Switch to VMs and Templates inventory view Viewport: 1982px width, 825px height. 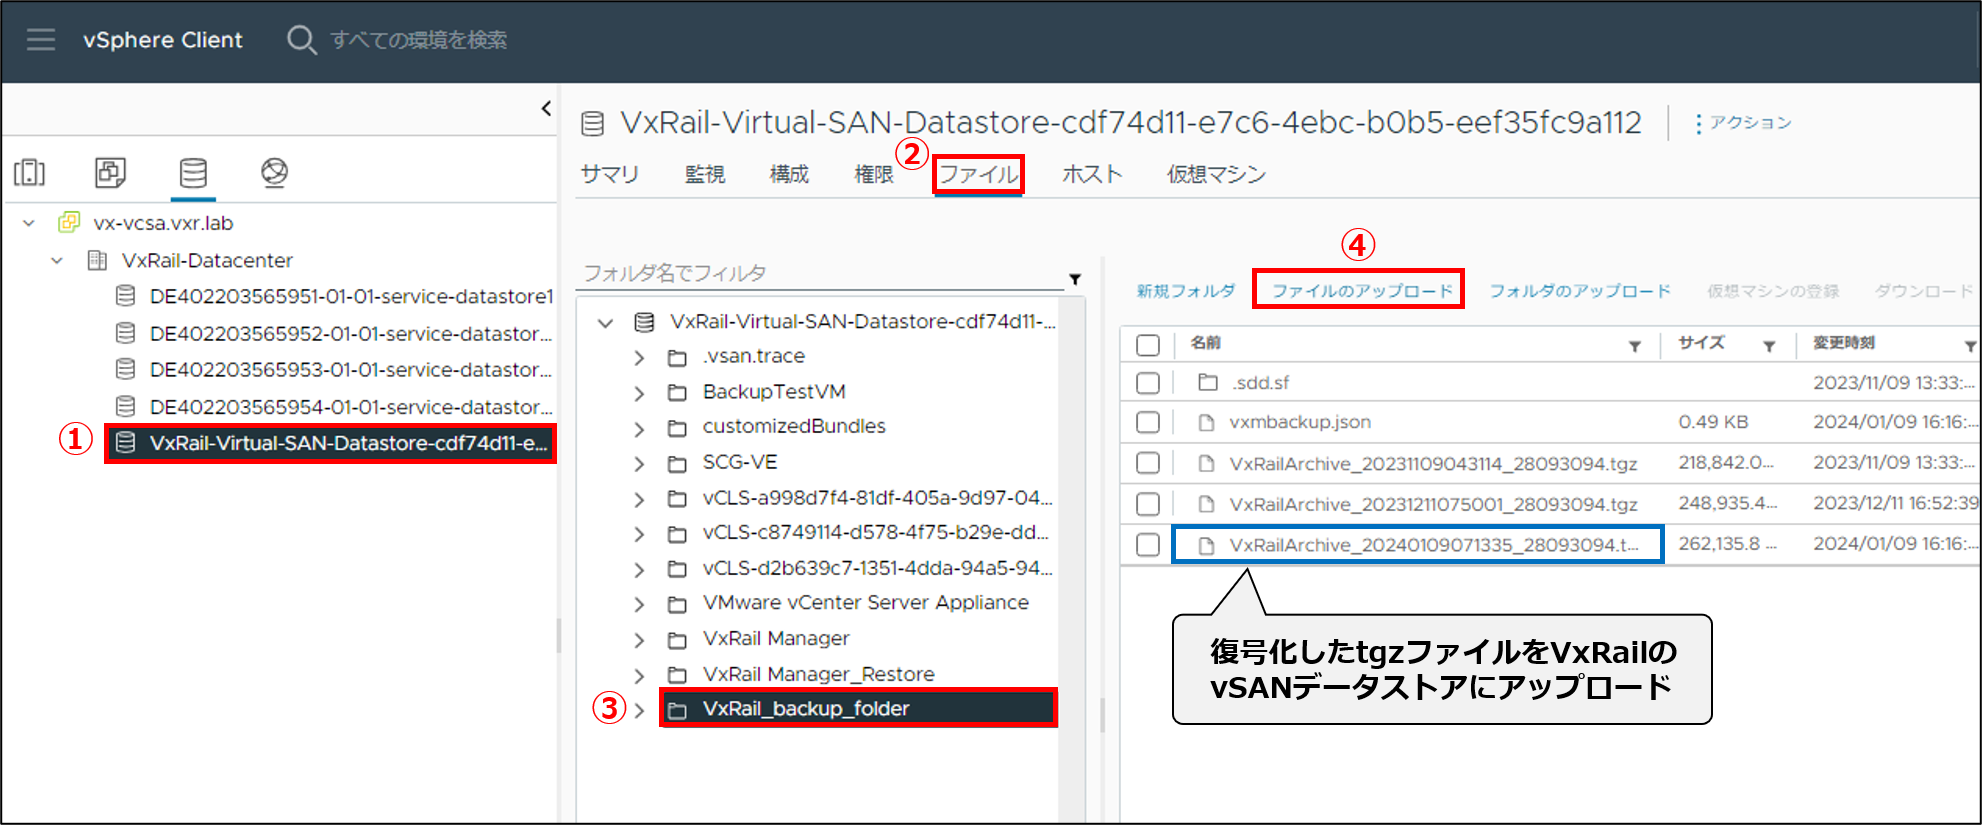click(x=110, y=173)
